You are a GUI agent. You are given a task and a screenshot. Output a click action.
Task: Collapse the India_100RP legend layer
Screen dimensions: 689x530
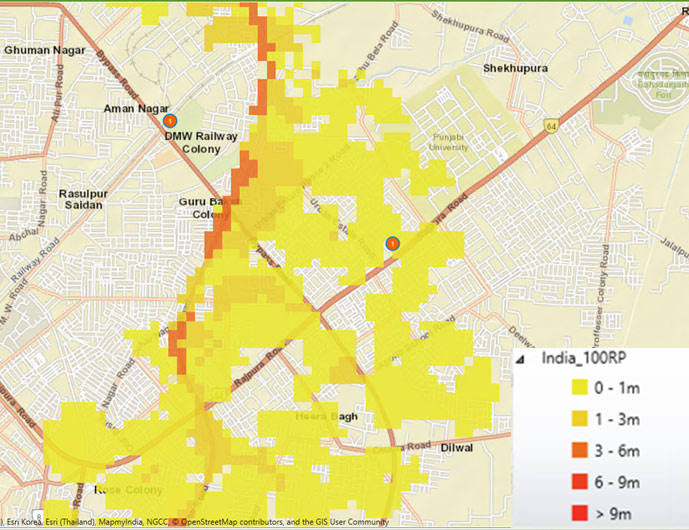tap(521, 360)
